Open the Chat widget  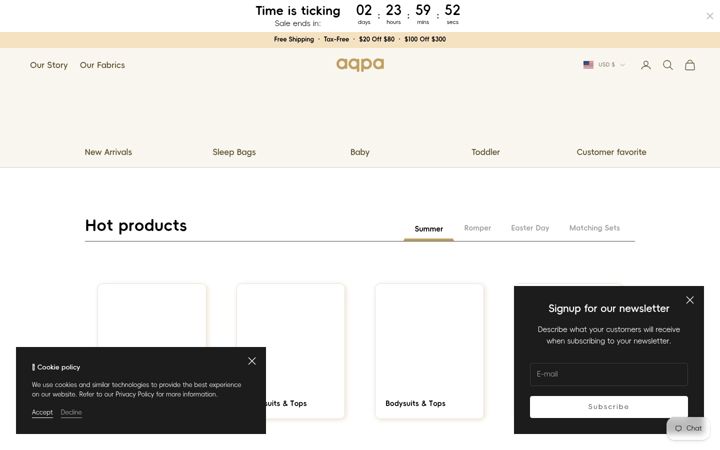pos(688,428)
